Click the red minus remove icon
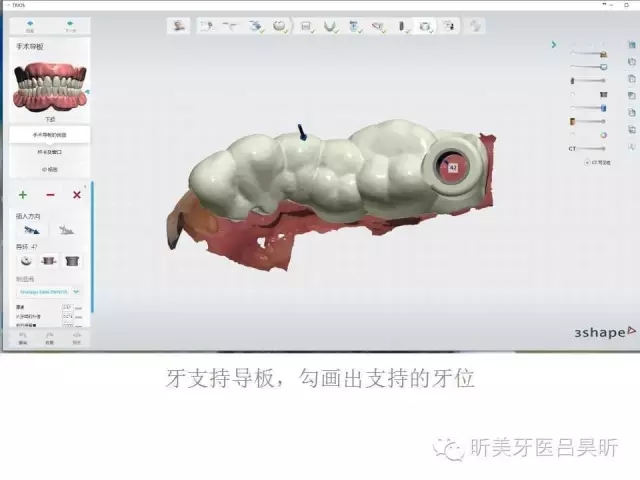The width and height of the screenshot is (640, 480). pyautogui.click(x=50, y=194)
